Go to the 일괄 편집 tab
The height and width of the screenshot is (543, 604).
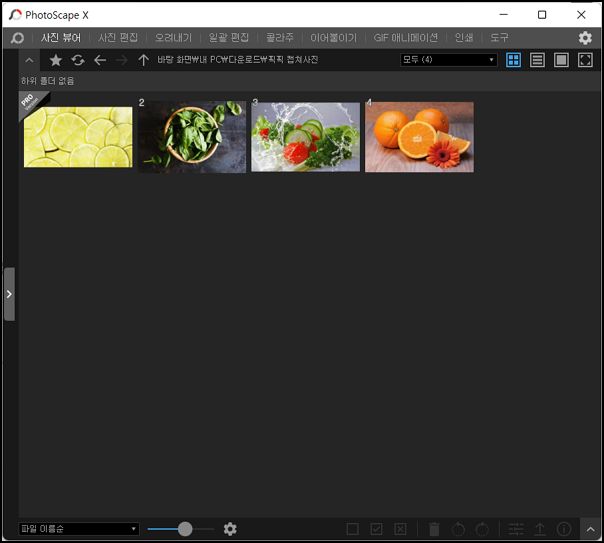(x=228, y=38)
